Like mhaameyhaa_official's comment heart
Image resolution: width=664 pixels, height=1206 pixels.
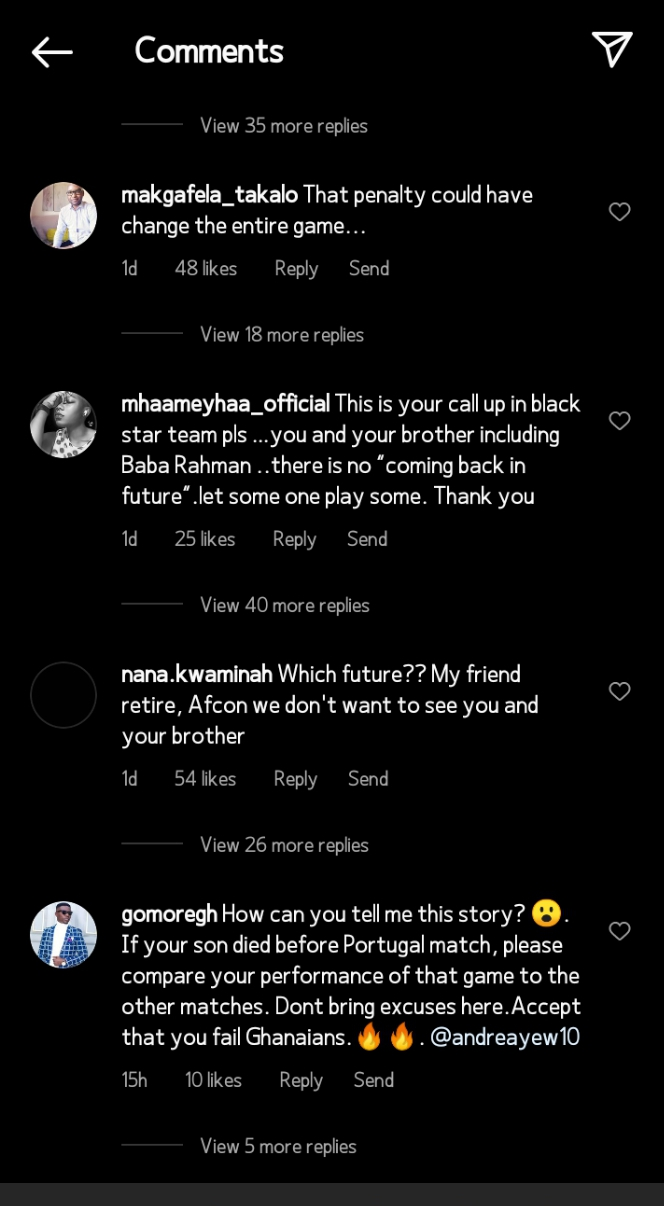[620, 421]
